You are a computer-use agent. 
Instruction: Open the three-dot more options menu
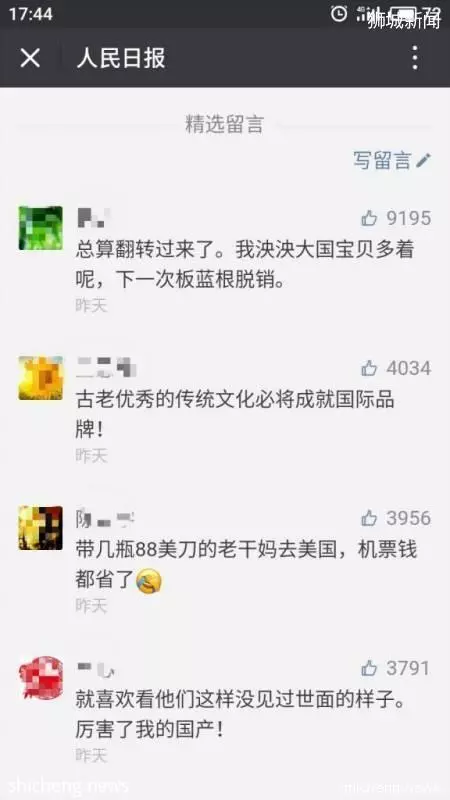(x=415, y=58)
